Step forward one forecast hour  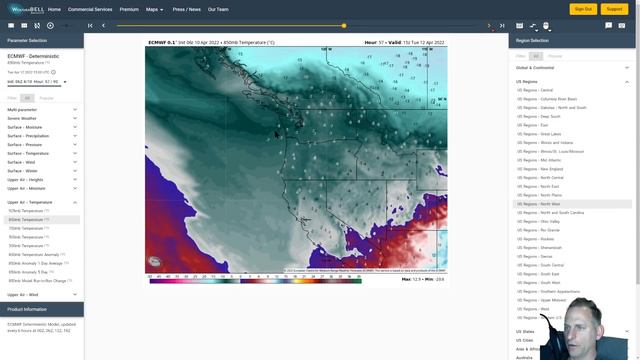point(489,26)
